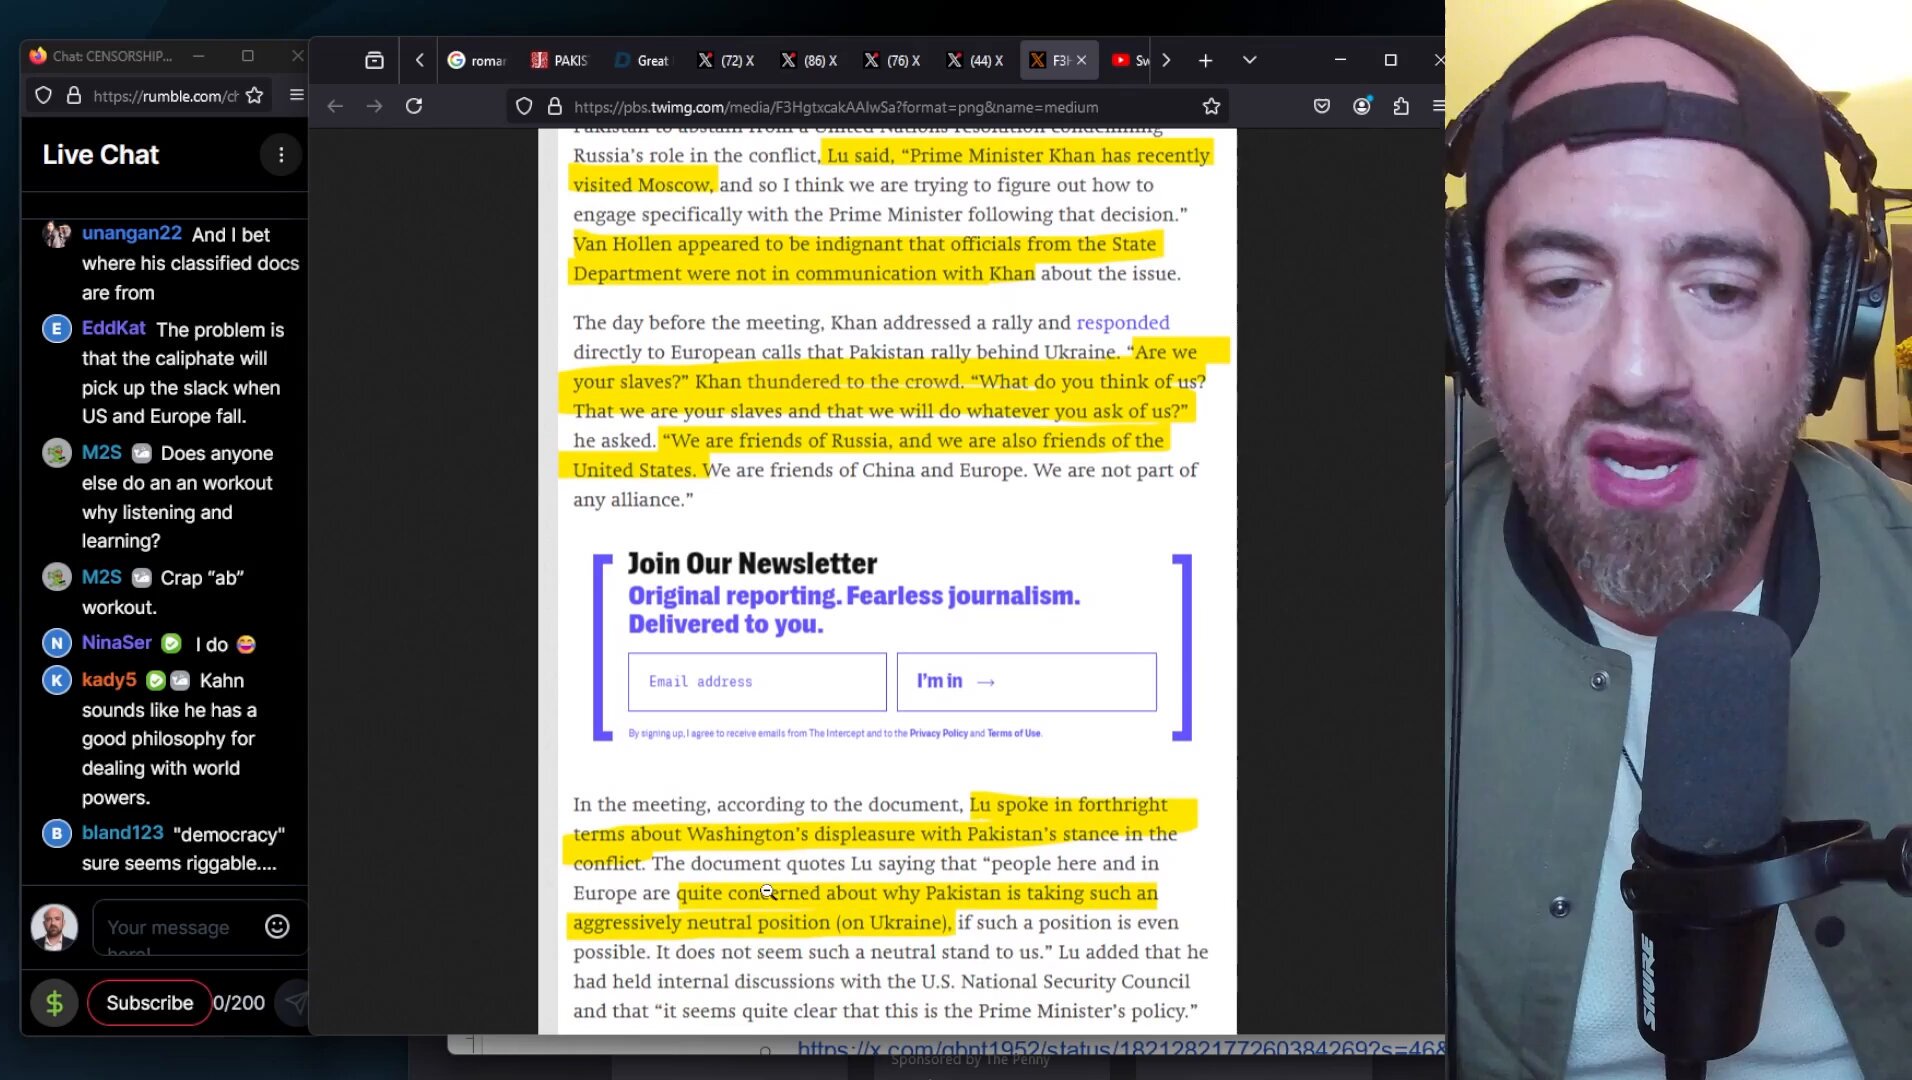Viewport: 1912px width, 1080px height.
Task: Open the Terms of Use link
Action: (x=1013, y=733)
